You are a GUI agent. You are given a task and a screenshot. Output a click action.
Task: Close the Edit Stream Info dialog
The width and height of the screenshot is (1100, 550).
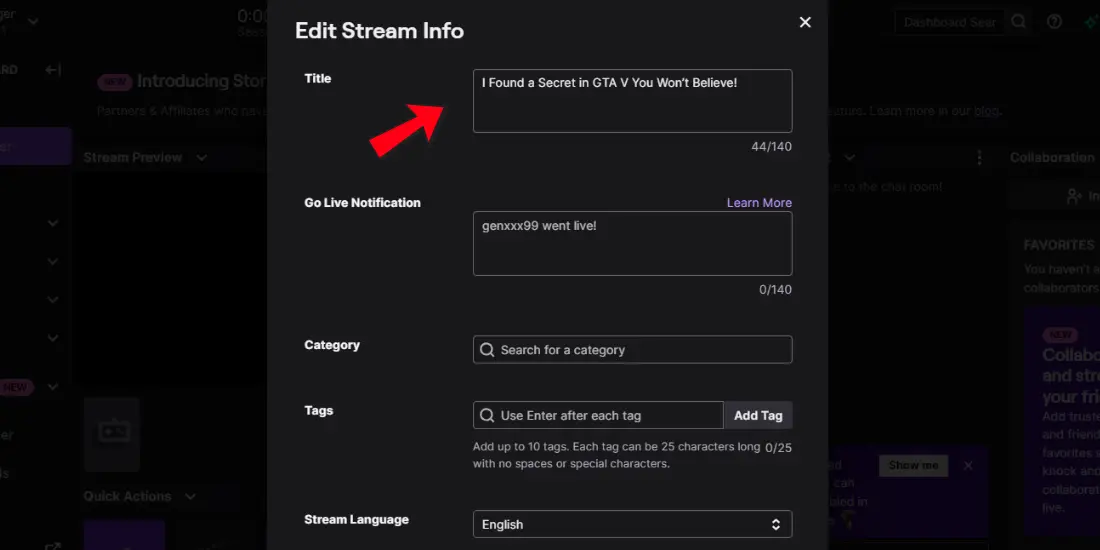pos(805,22)
